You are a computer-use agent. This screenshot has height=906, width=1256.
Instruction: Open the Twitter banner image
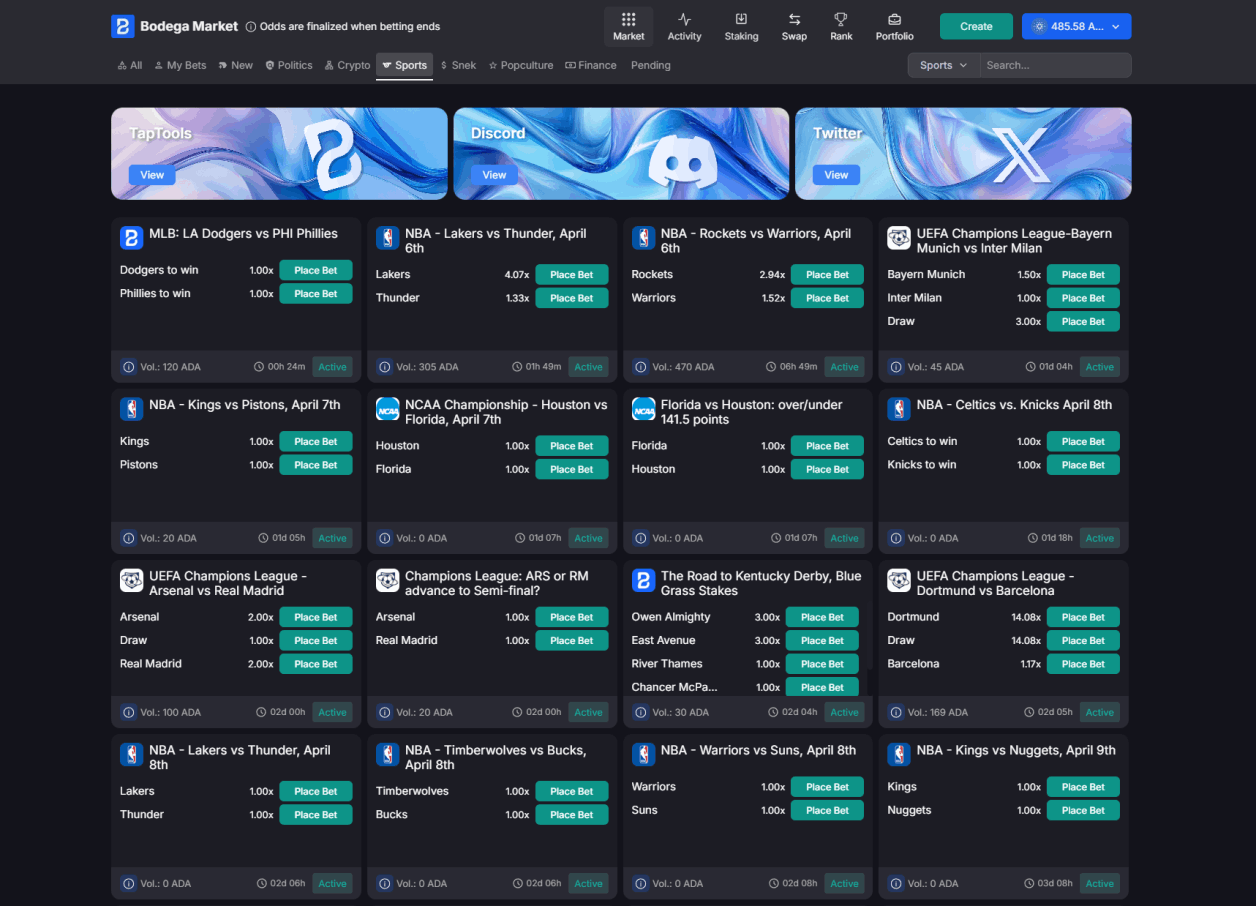(963, 154)
